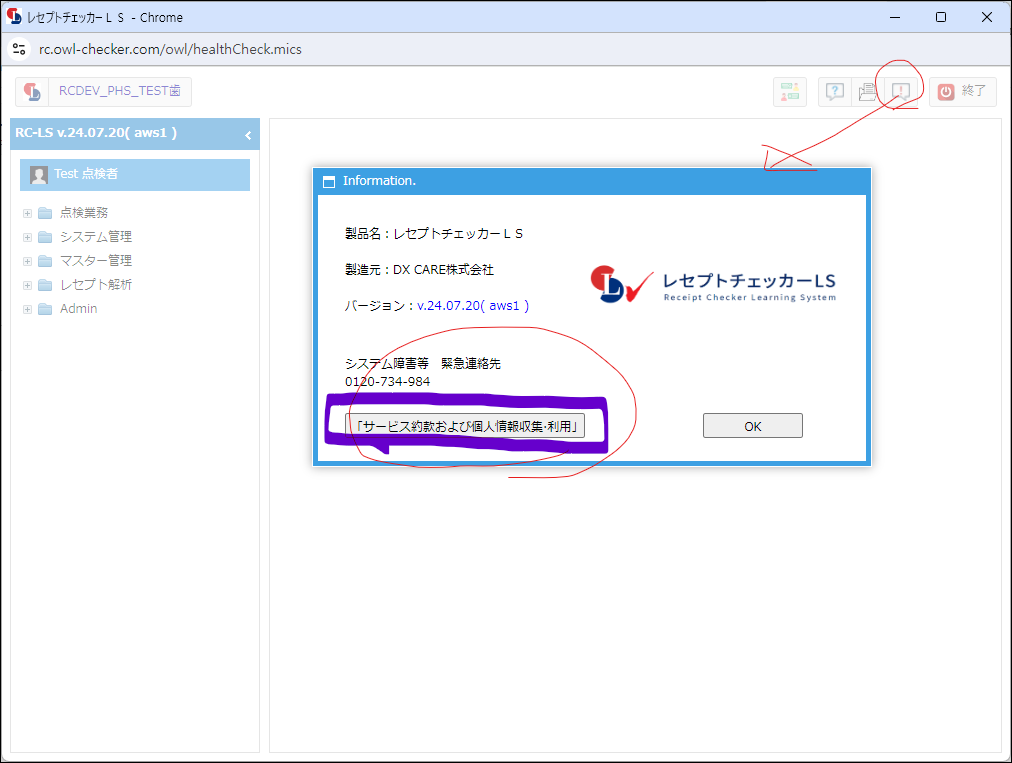
Task: Click the exclamation information toolbar icon
Action: [x=900, y=92]
